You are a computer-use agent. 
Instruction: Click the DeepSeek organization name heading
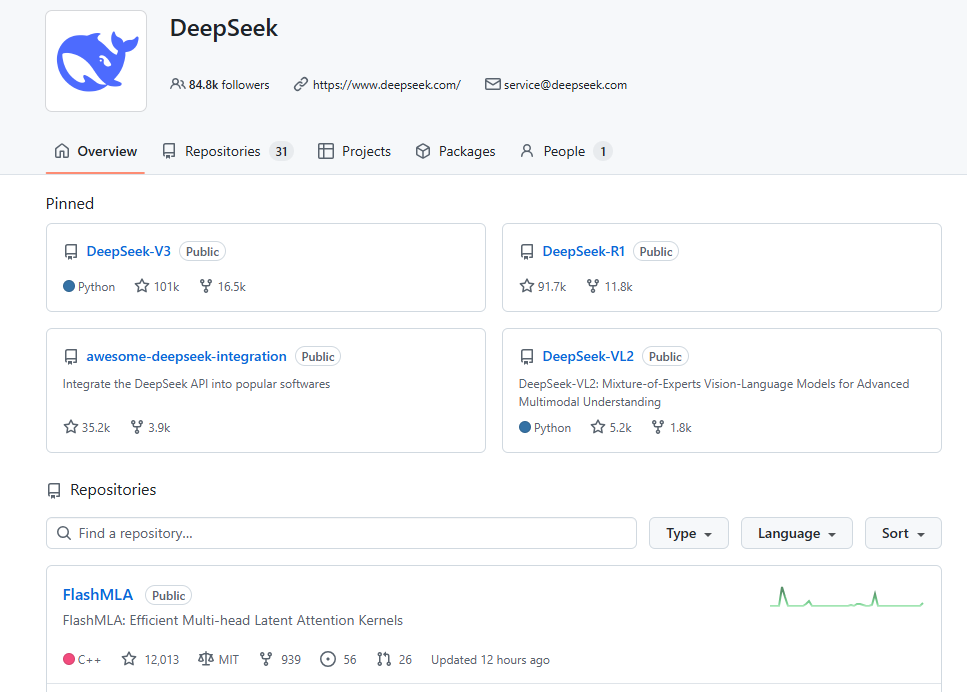click(224, 28)
